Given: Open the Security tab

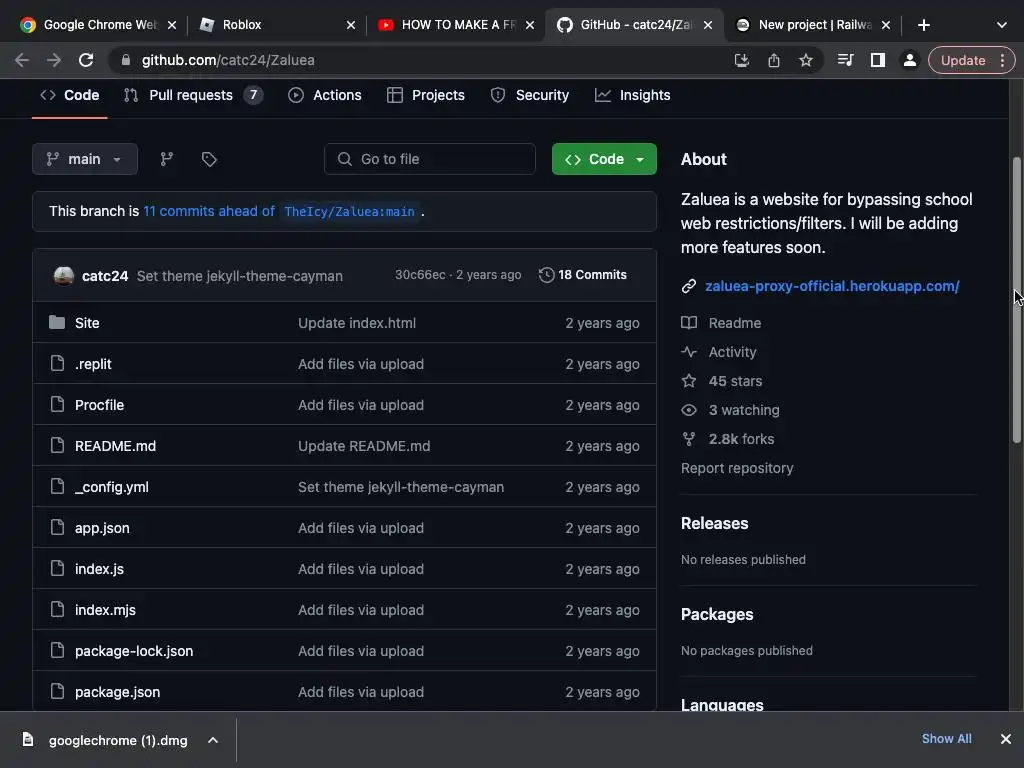Looking at the screenshot, I should (530, 95).
